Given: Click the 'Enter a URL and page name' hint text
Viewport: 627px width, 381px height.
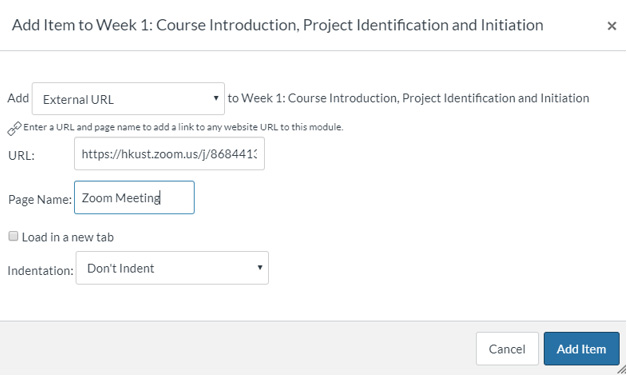Looking at the screenshot, I should (183, 127).
